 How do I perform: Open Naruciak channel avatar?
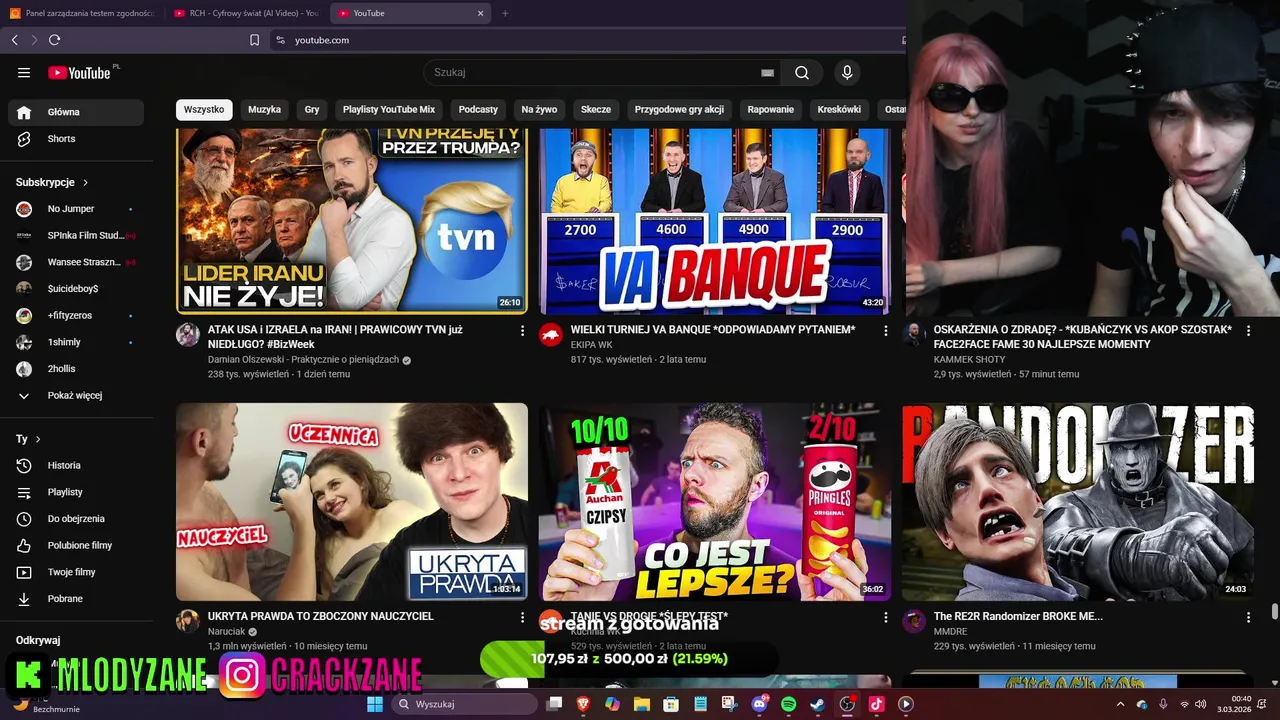coord(188,621)
